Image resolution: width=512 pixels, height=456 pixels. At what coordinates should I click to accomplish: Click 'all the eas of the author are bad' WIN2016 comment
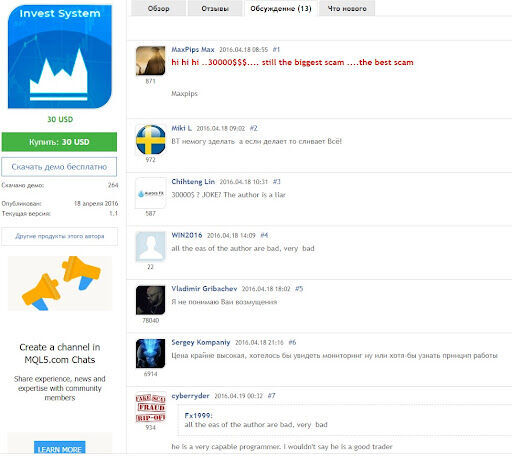point(243,248)
